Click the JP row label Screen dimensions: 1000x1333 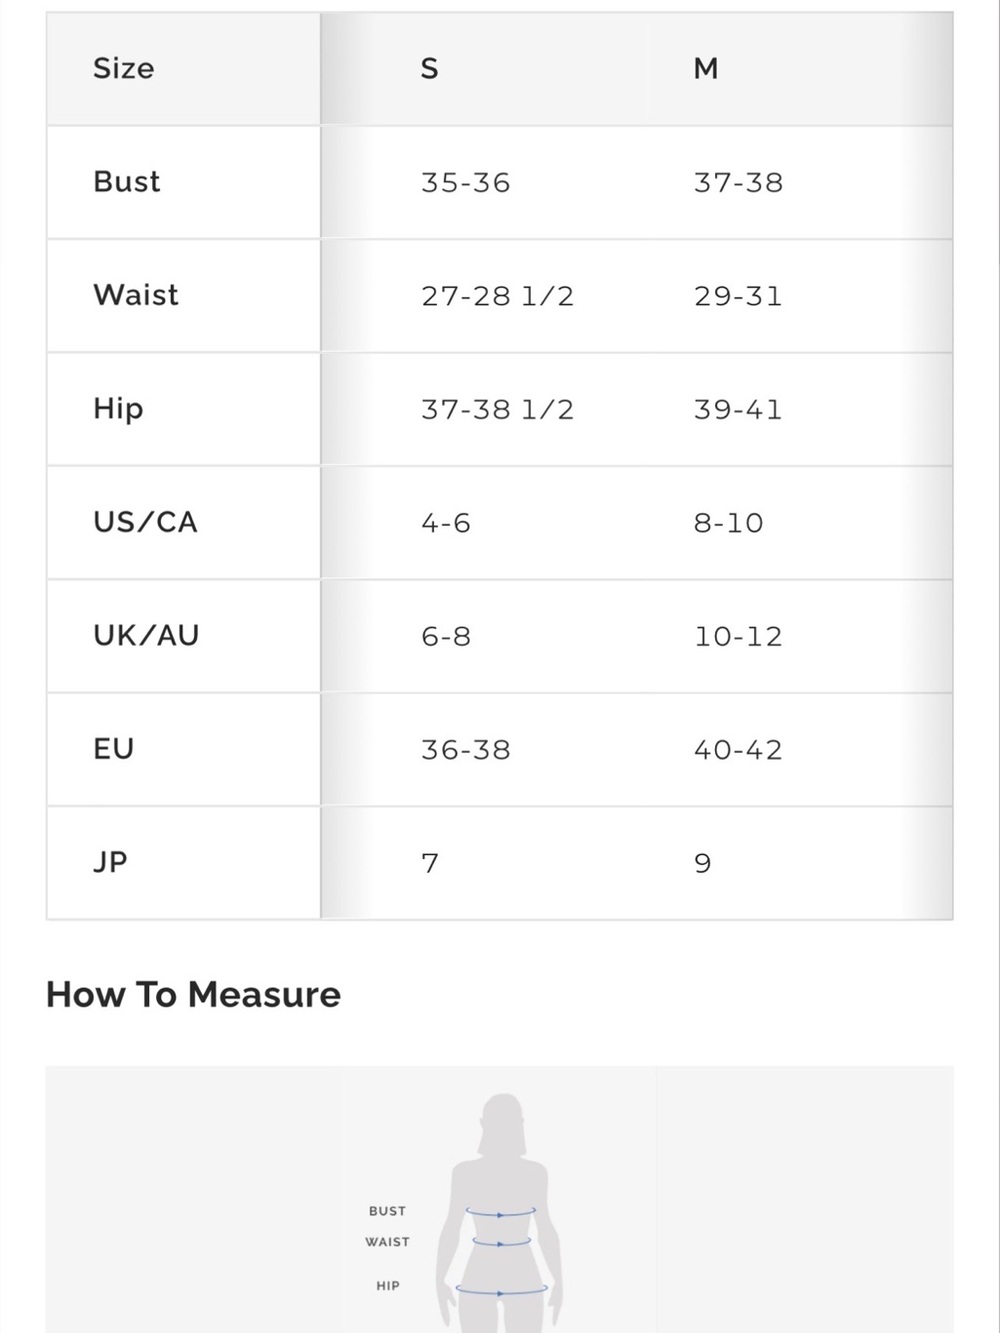pos(110,862)
